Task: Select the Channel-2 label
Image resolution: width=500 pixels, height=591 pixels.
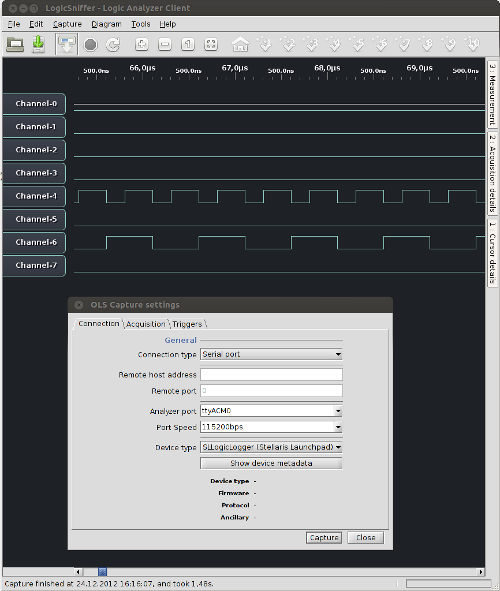Action: tap(34, 150)
